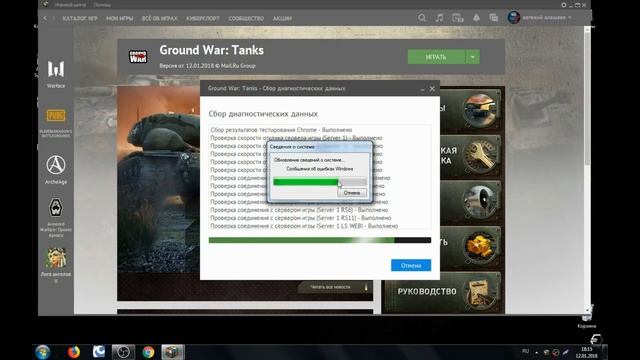Click Отмена in the Сведения о системе popup
Viewport: 640px width, 360px height.
click(x=351, y=193)
